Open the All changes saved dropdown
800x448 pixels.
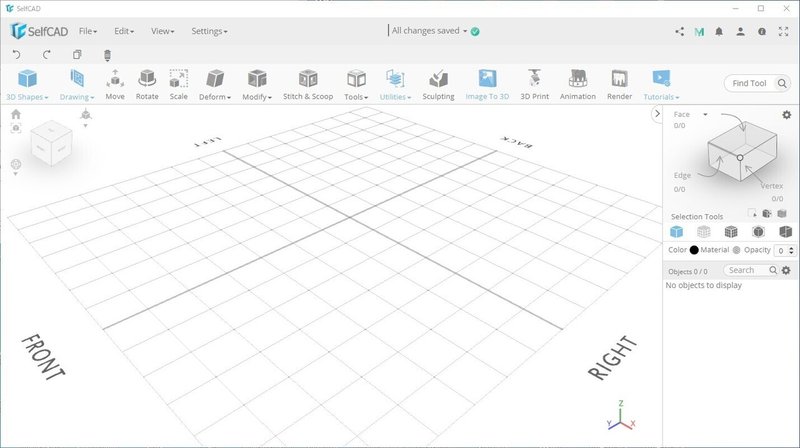[429, 31]
